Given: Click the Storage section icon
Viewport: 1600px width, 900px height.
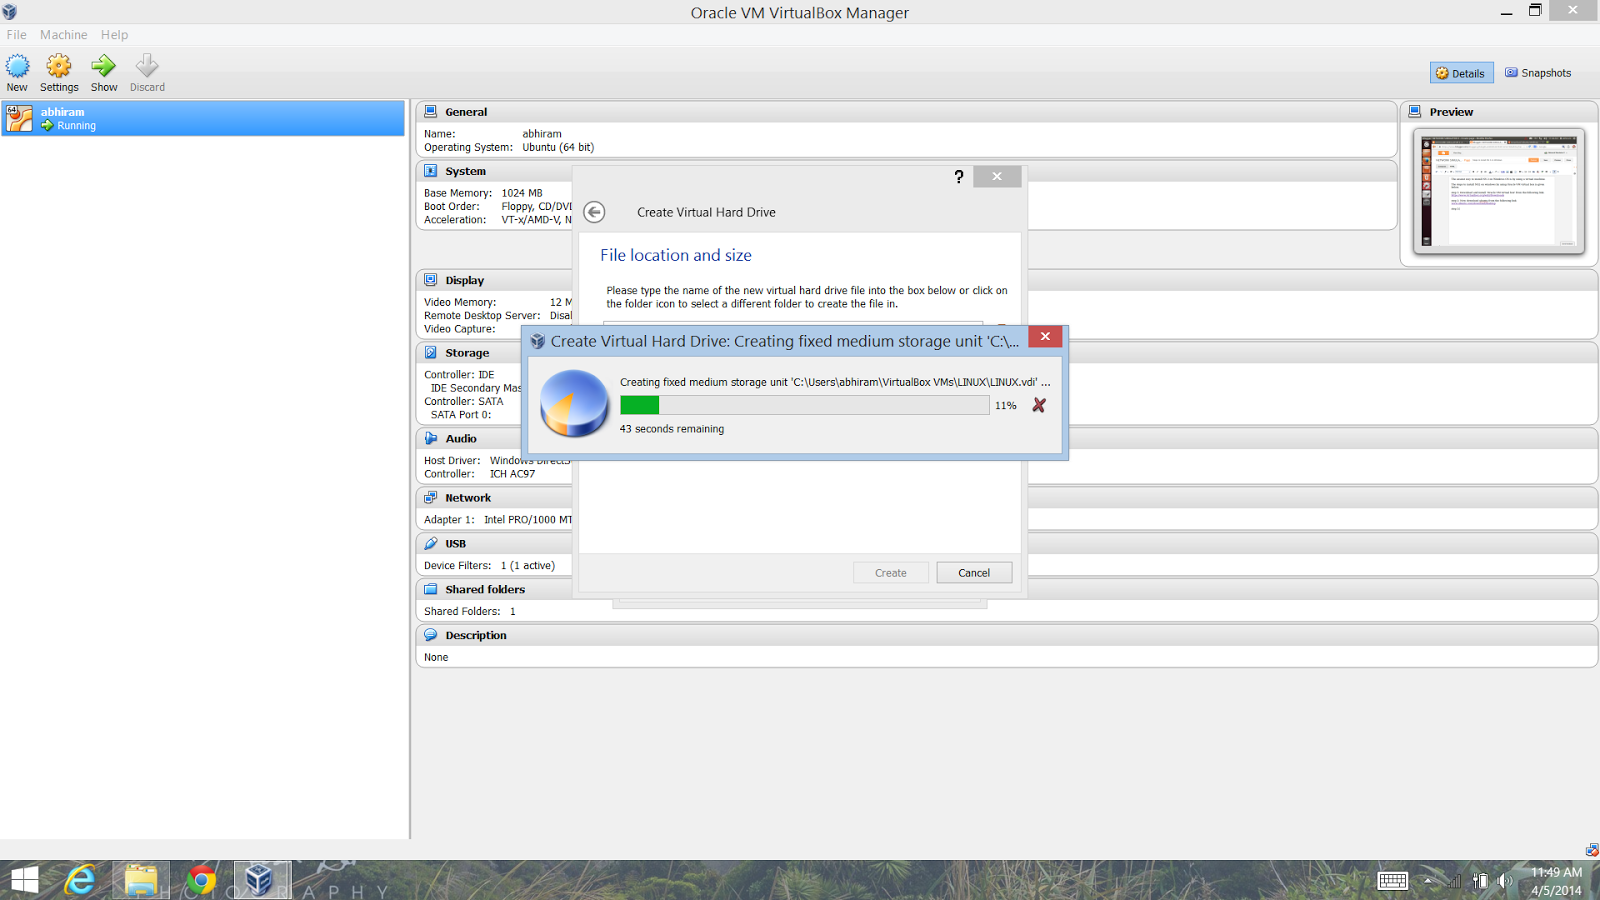Looking at the screenshot, I should tap(430, 353).
